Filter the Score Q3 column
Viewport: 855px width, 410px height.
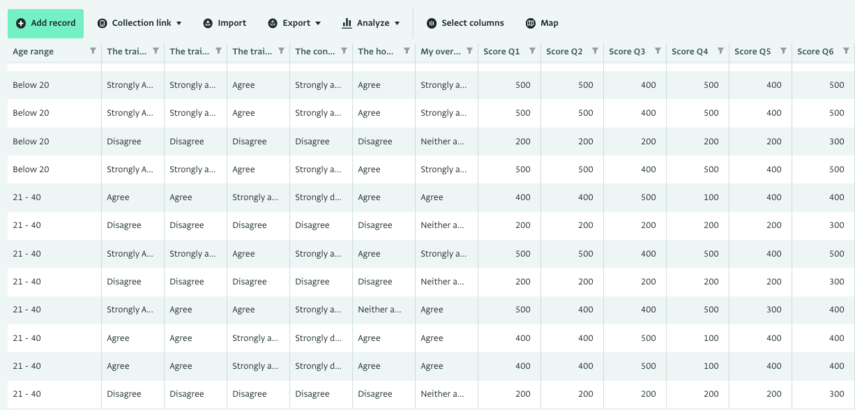point(658,51)
